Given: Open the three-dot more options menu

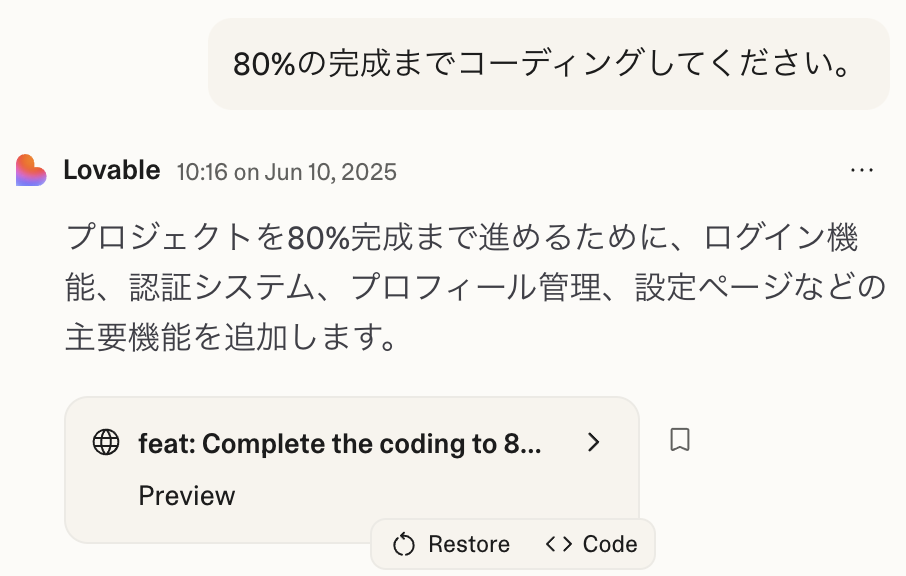Looking at the screenshot, I should pyautogui.click(x=862, y=170).
